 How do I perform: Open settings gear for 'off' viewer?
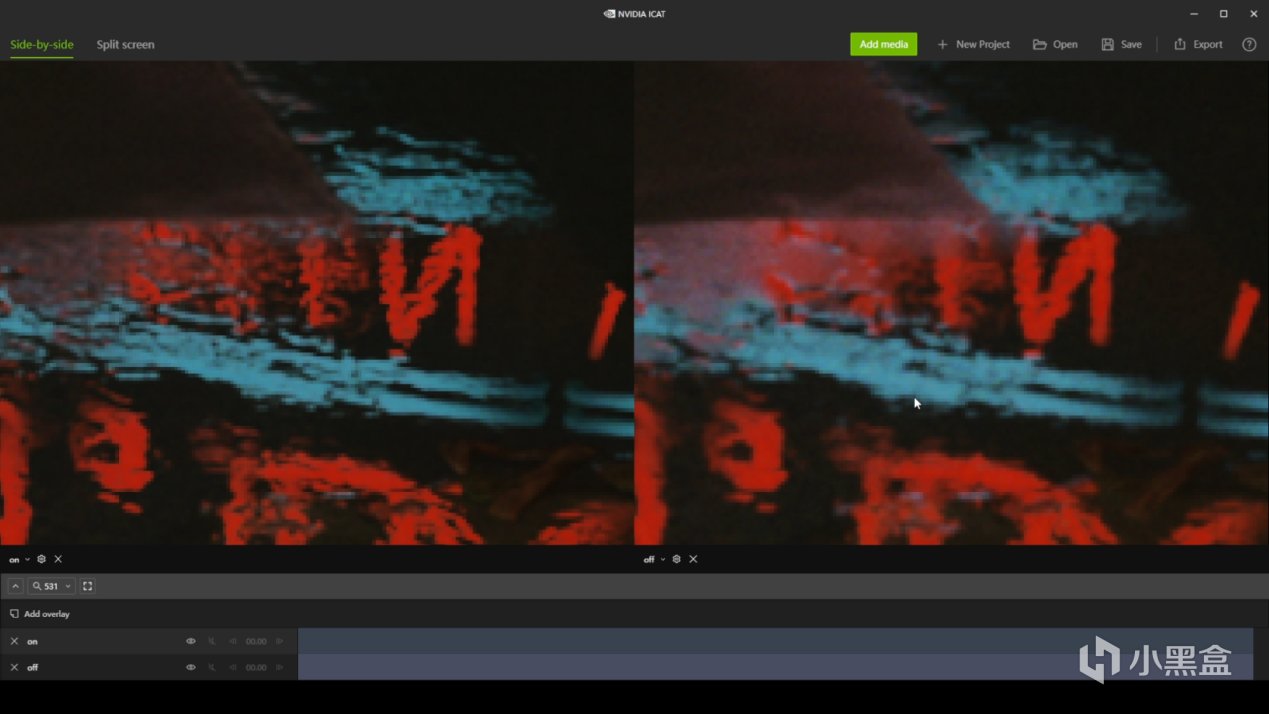676,559
